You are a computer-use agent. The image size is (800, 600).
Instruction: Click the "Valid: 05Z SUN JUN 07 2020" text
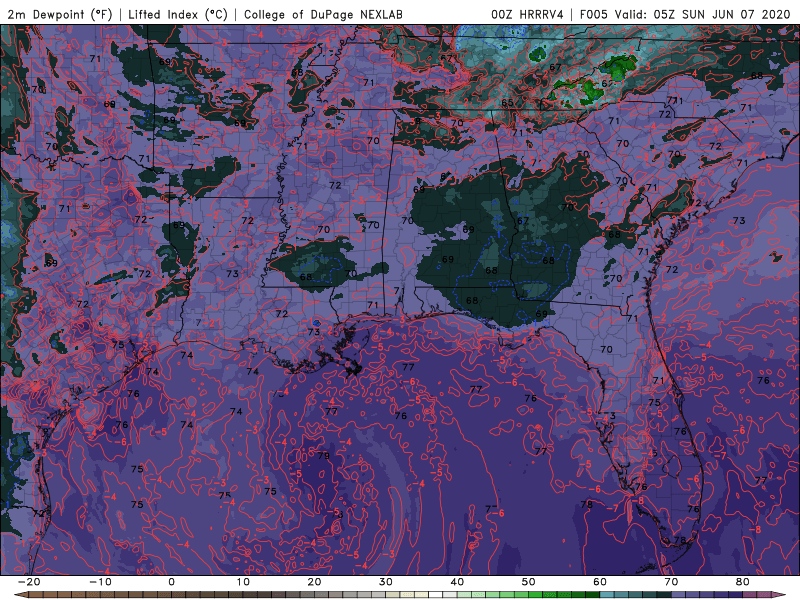702,14
